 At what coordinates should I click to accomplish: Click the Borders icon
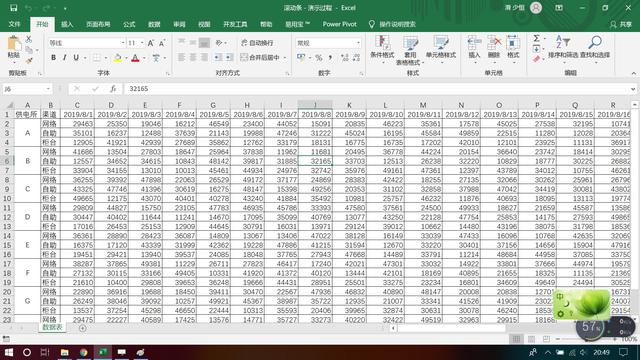pyautogui.click(x=96, y=58)
